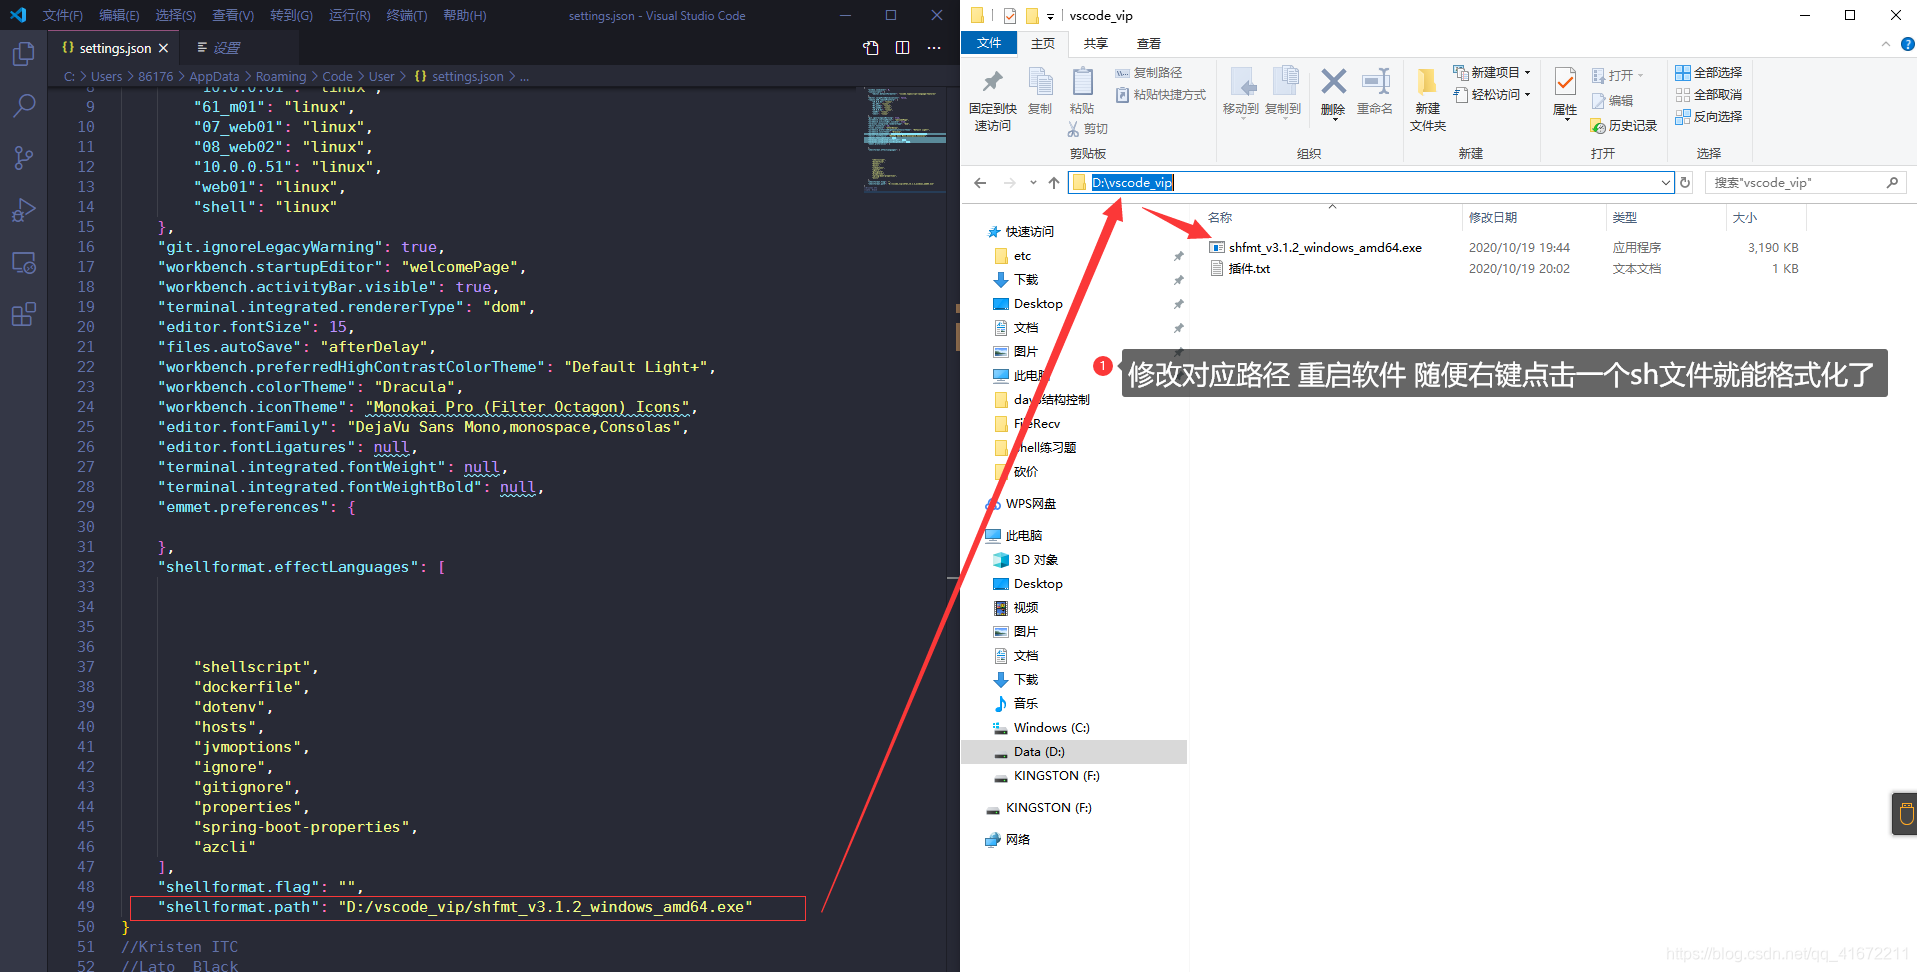Switch to the 查看 ribbon tab
The height and width of the screenshot is (972, 1917).
click(1149, 43)
